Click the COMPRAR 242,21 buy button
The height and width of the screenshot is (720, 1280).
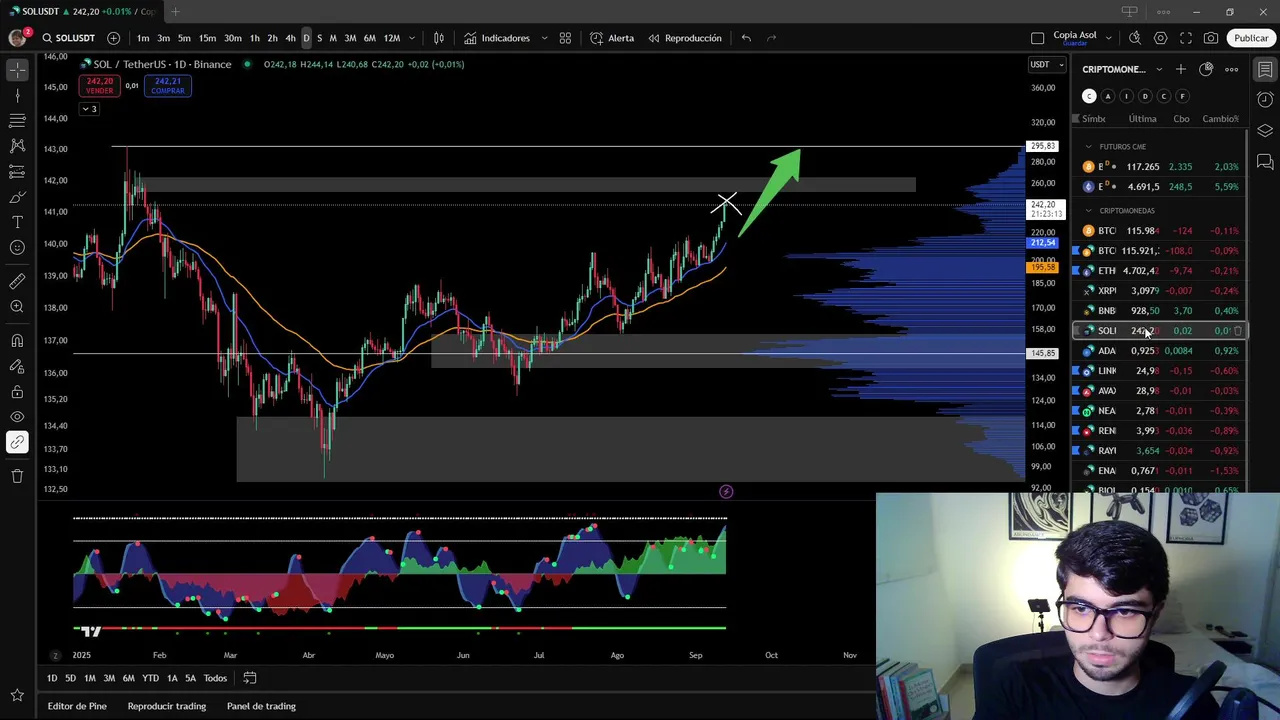click(167, 86)
